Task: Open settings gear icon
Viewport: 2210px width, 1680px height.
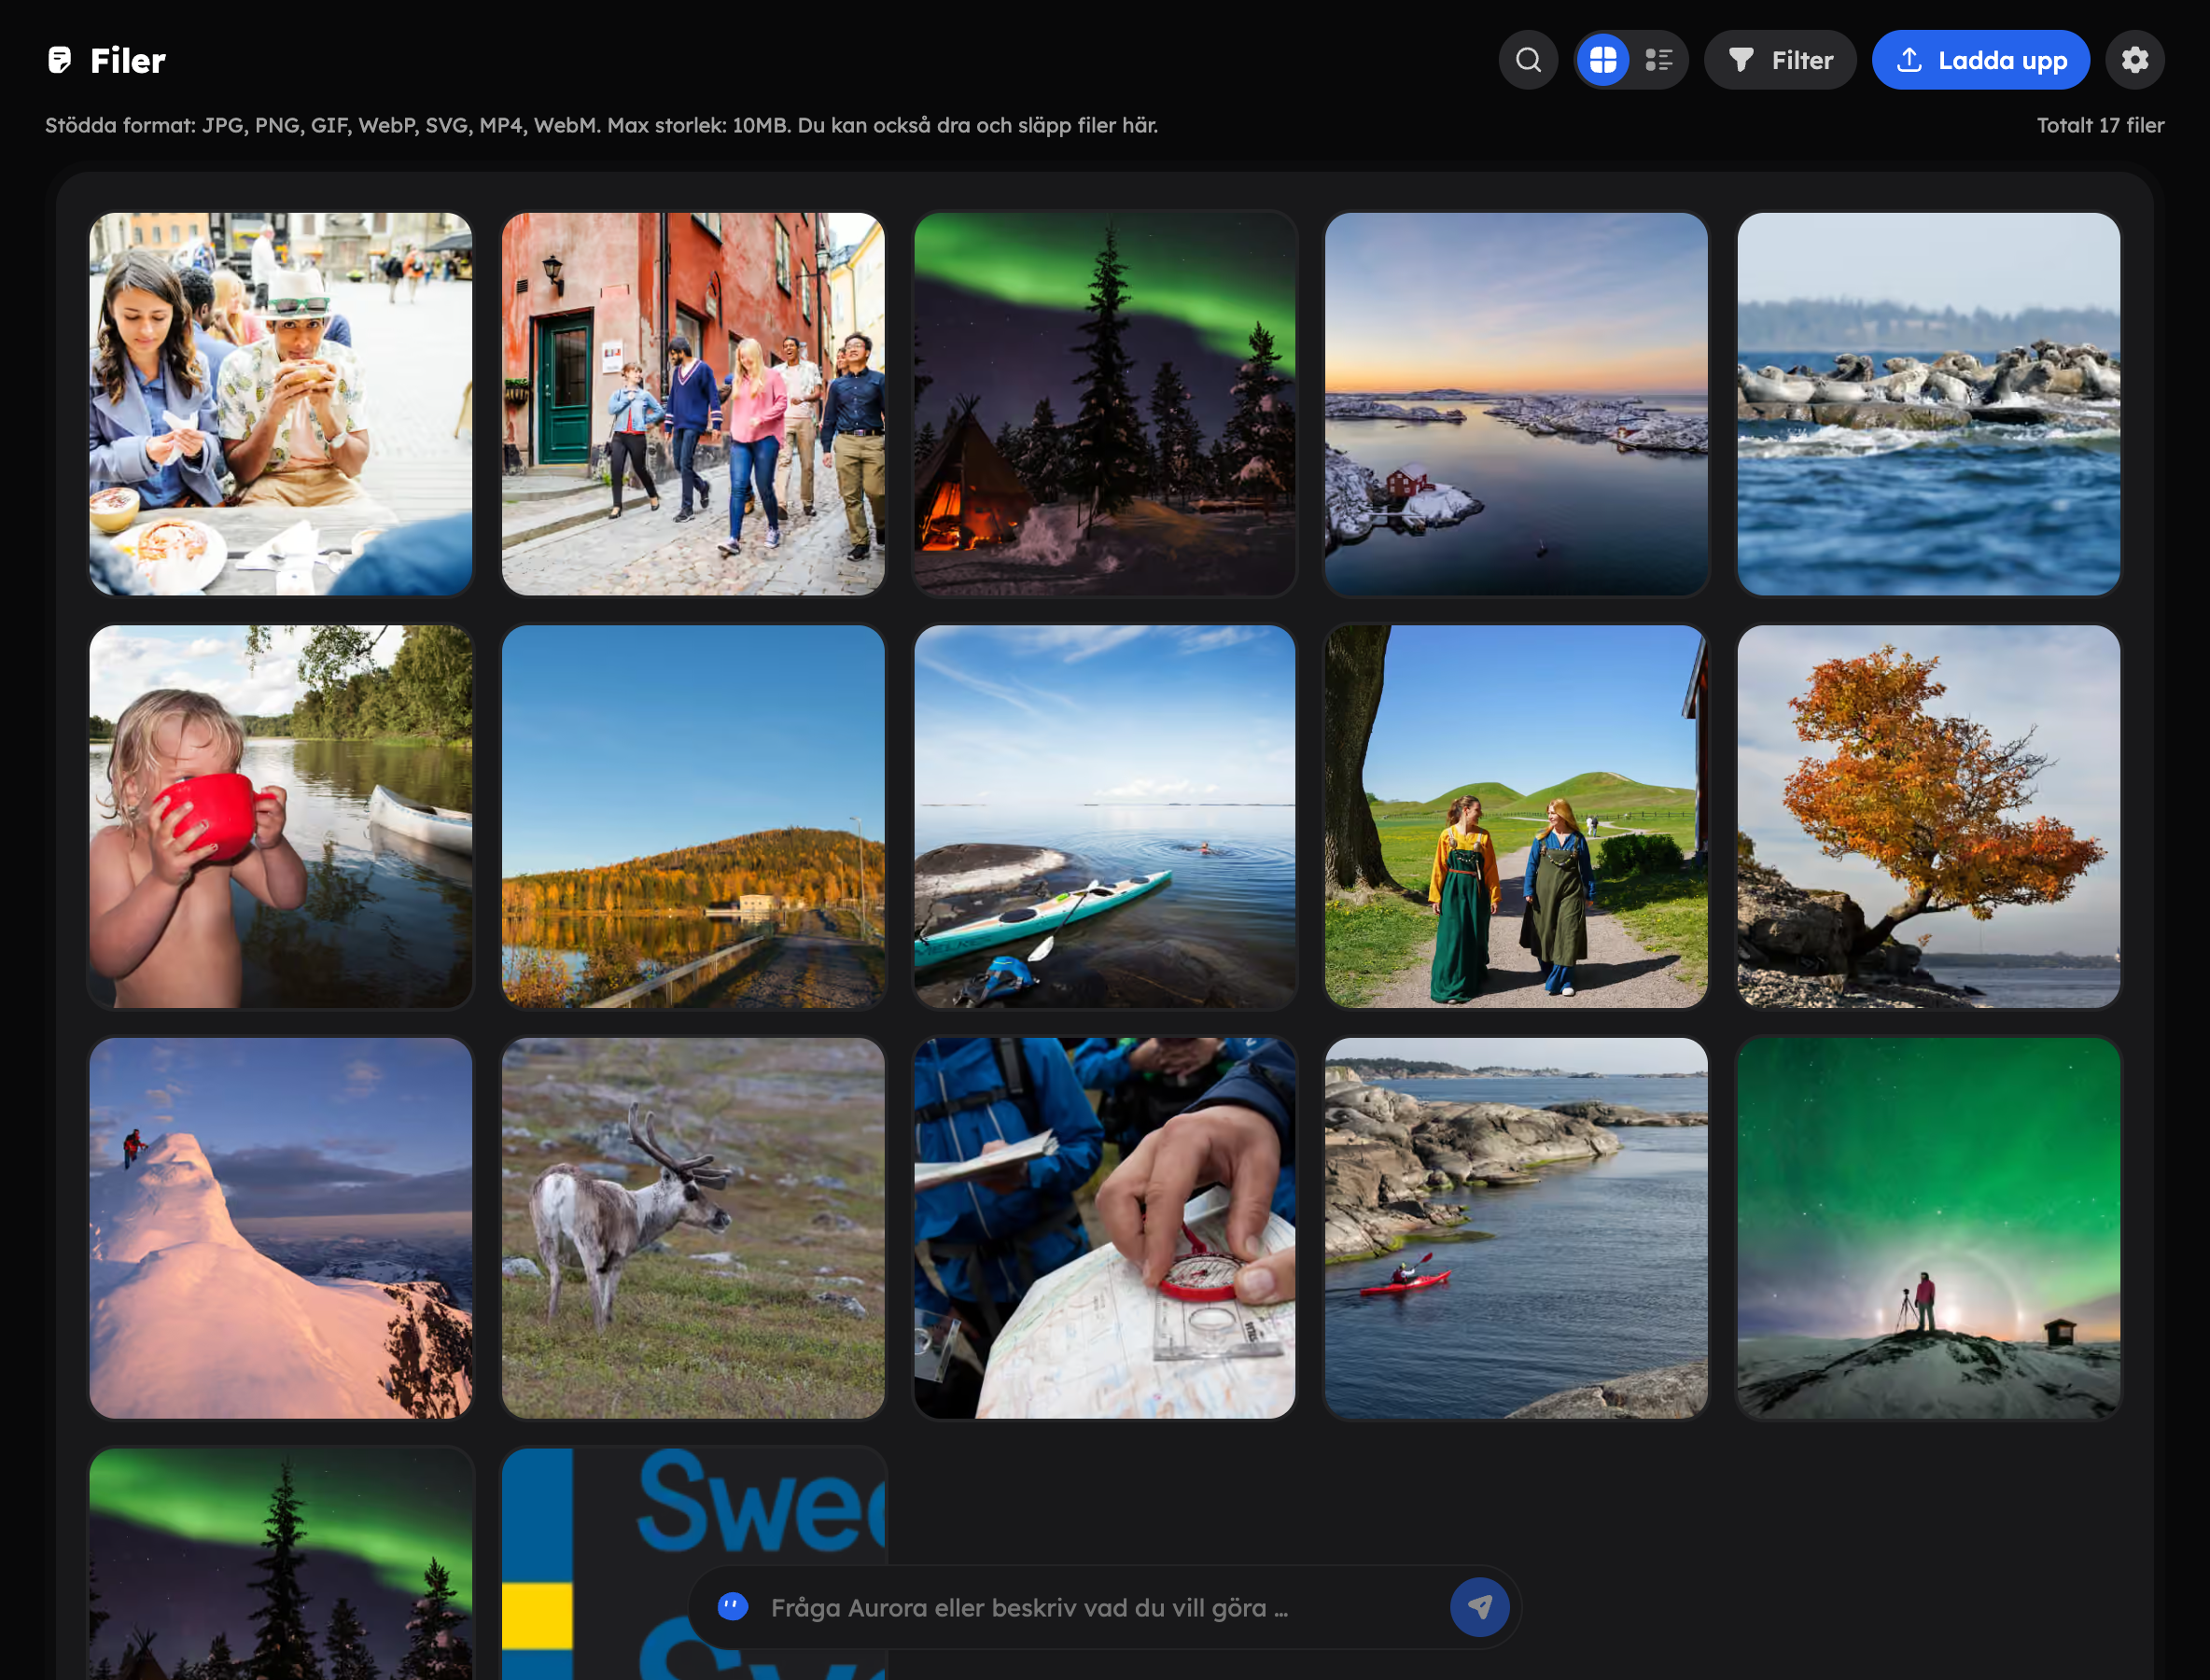Action: (x=2135, y=60)
